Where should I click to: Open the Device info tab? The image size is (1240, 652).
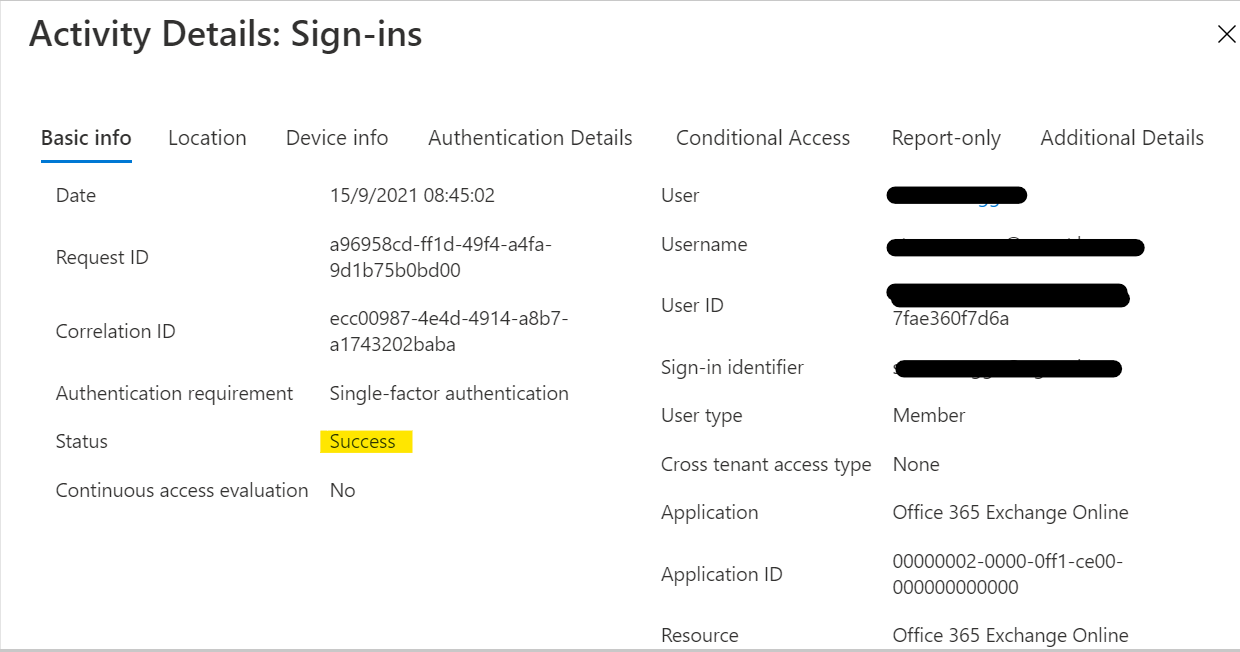click(337, 138)
